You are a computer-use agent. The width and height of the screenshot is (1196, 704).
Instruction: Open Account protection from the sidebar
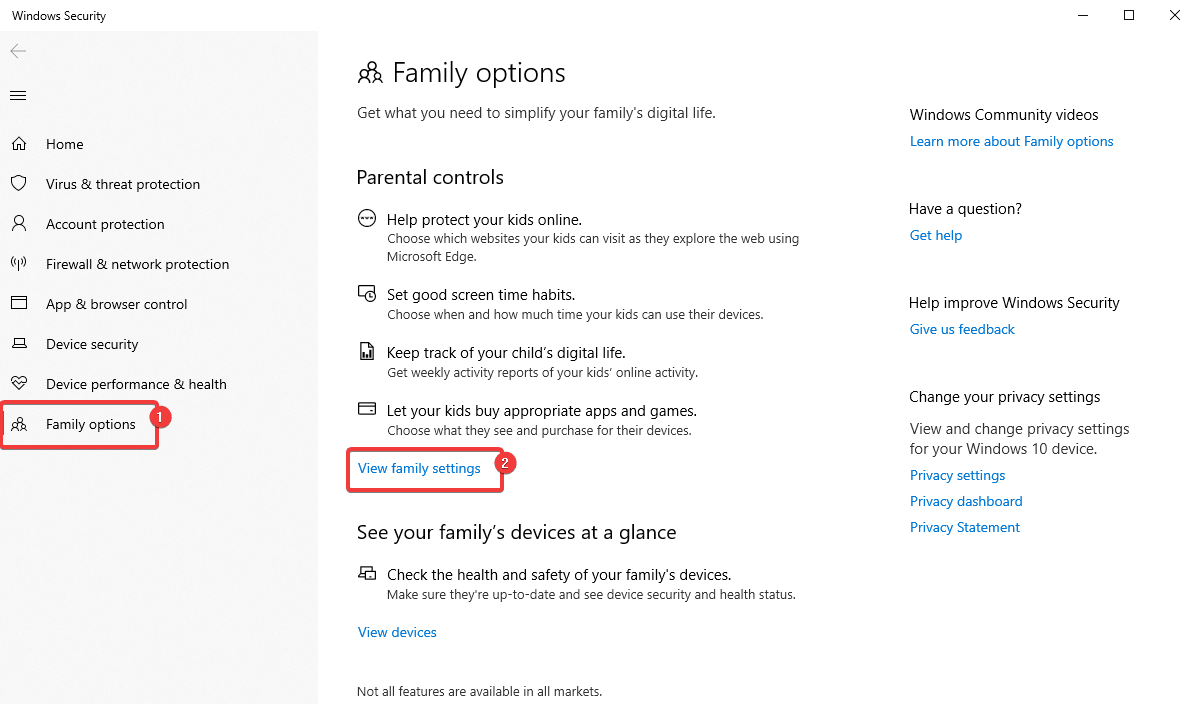(102, 224)
